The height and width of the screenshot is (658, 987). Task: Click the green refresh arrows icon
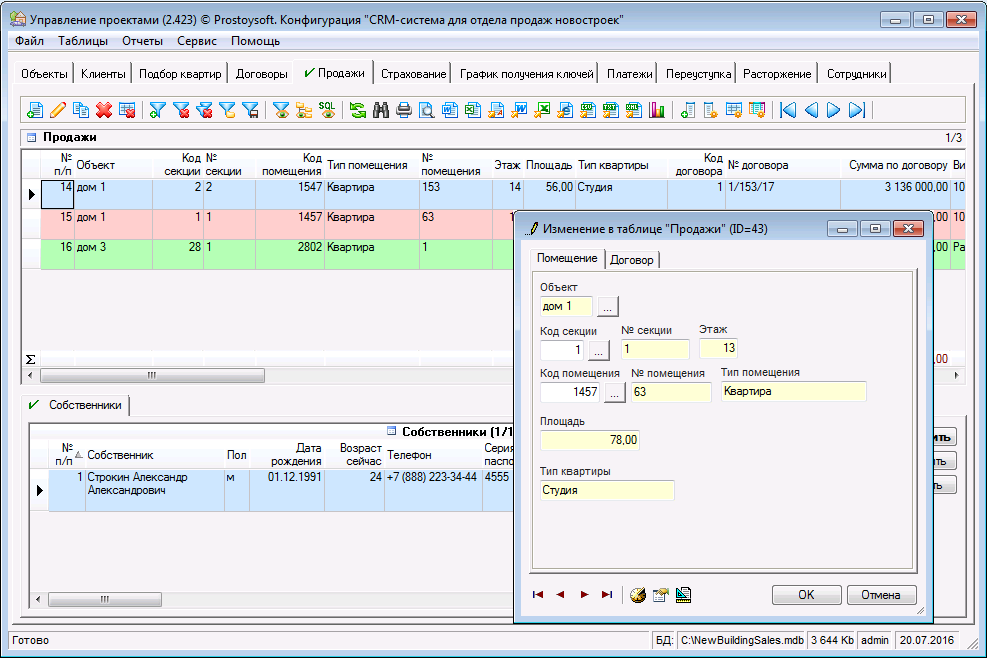click(357, 110)
